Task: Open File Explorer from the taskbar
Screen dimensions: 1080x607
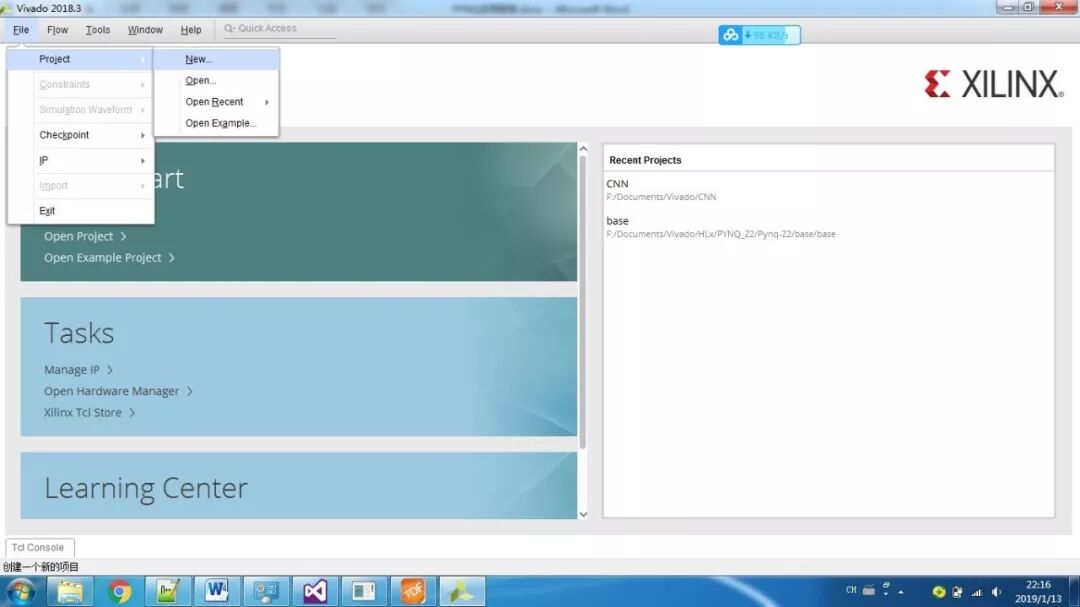Action: (70, 591)
